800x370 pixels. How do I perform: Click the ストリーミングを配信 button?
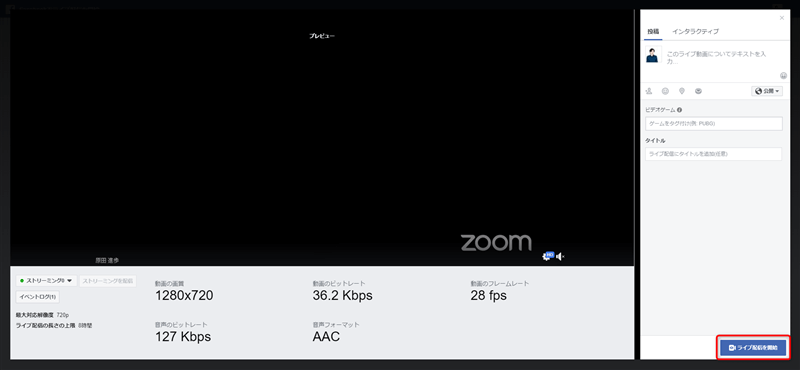pyautogui.click(x=108, y=281)
